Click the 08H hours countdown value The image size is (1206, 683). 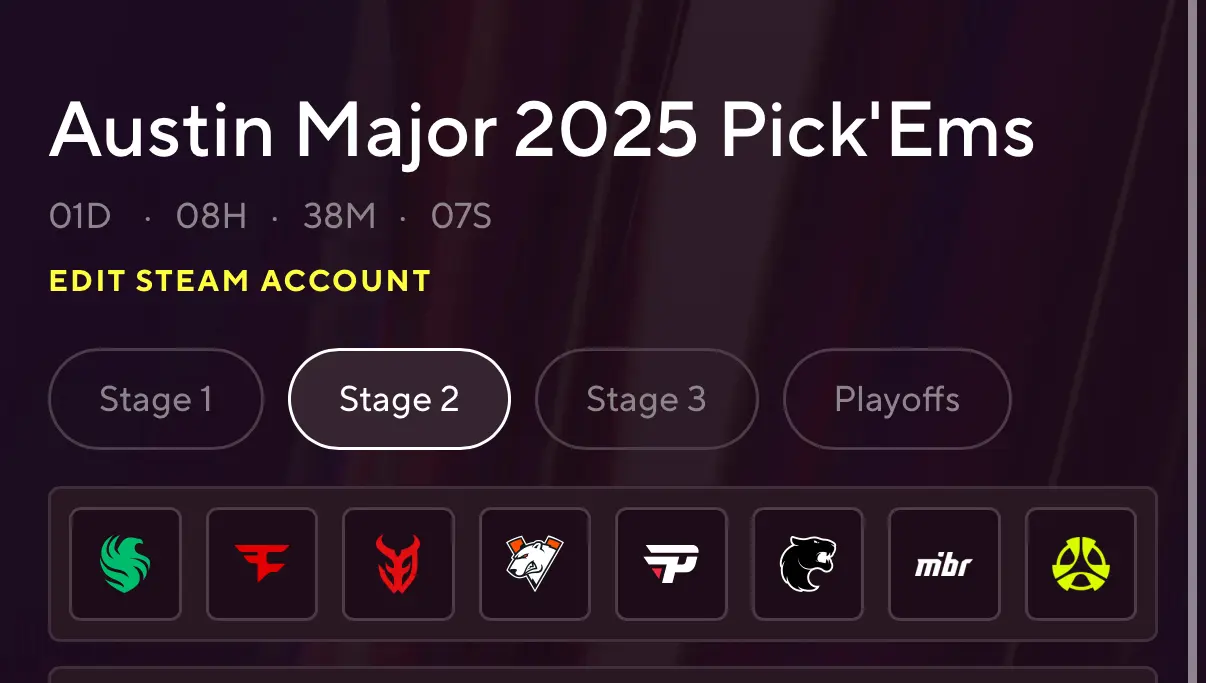[211, 217]
